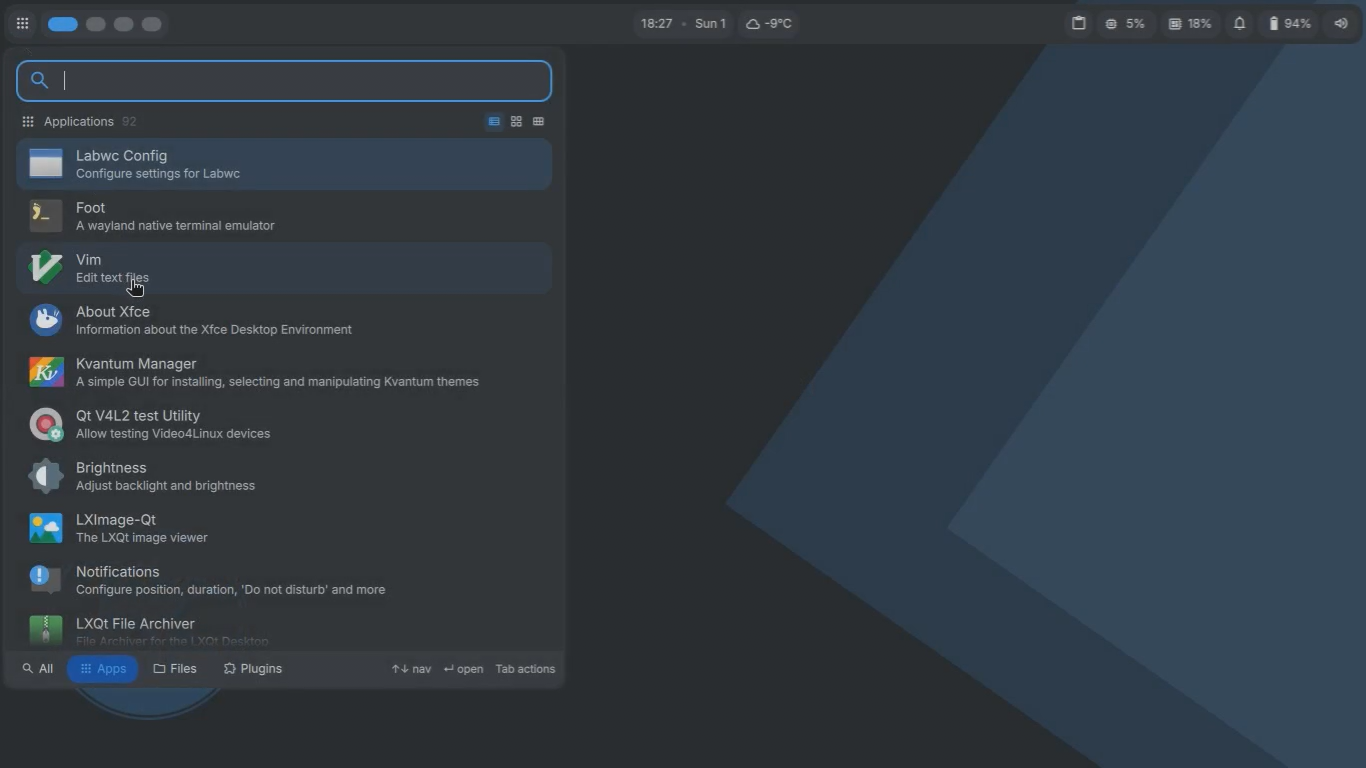Open the app grid launcher icon in the top bar
The image size is (1366, 768).
(x=22, y=24)
